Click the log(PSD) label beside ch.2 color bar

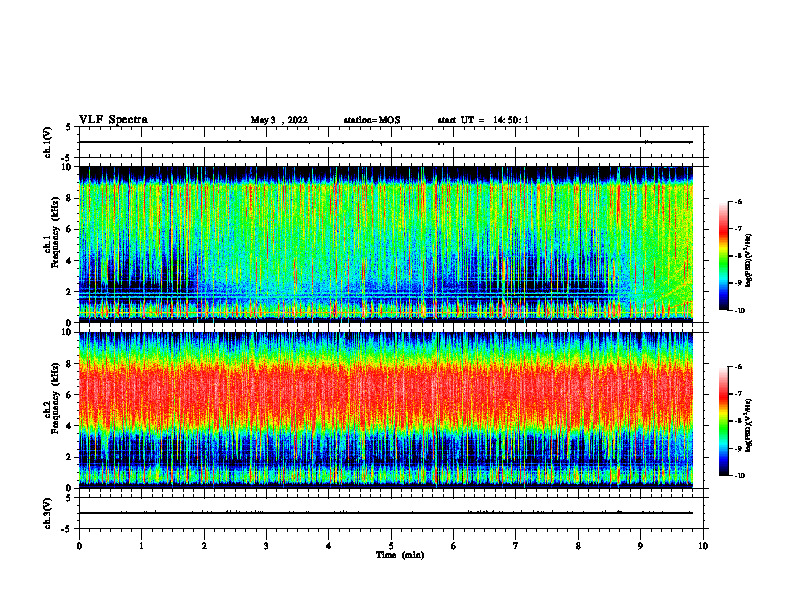[749, 425]
